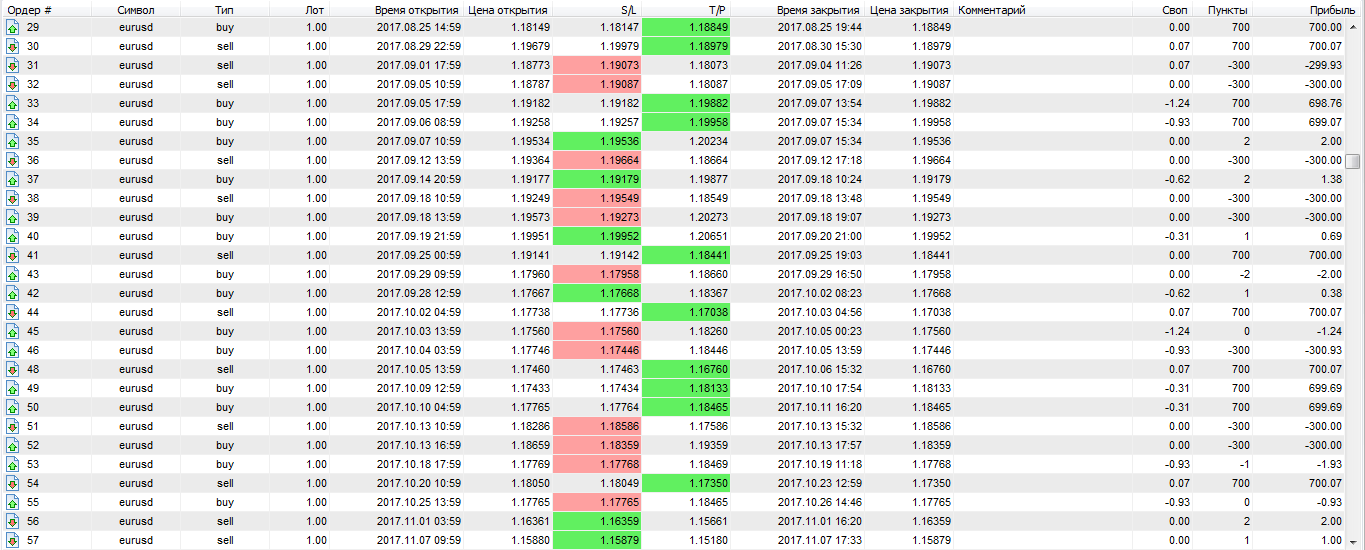
Task: Click green T/P cell 1.18849 of order 29
Action: pos(686,27)
